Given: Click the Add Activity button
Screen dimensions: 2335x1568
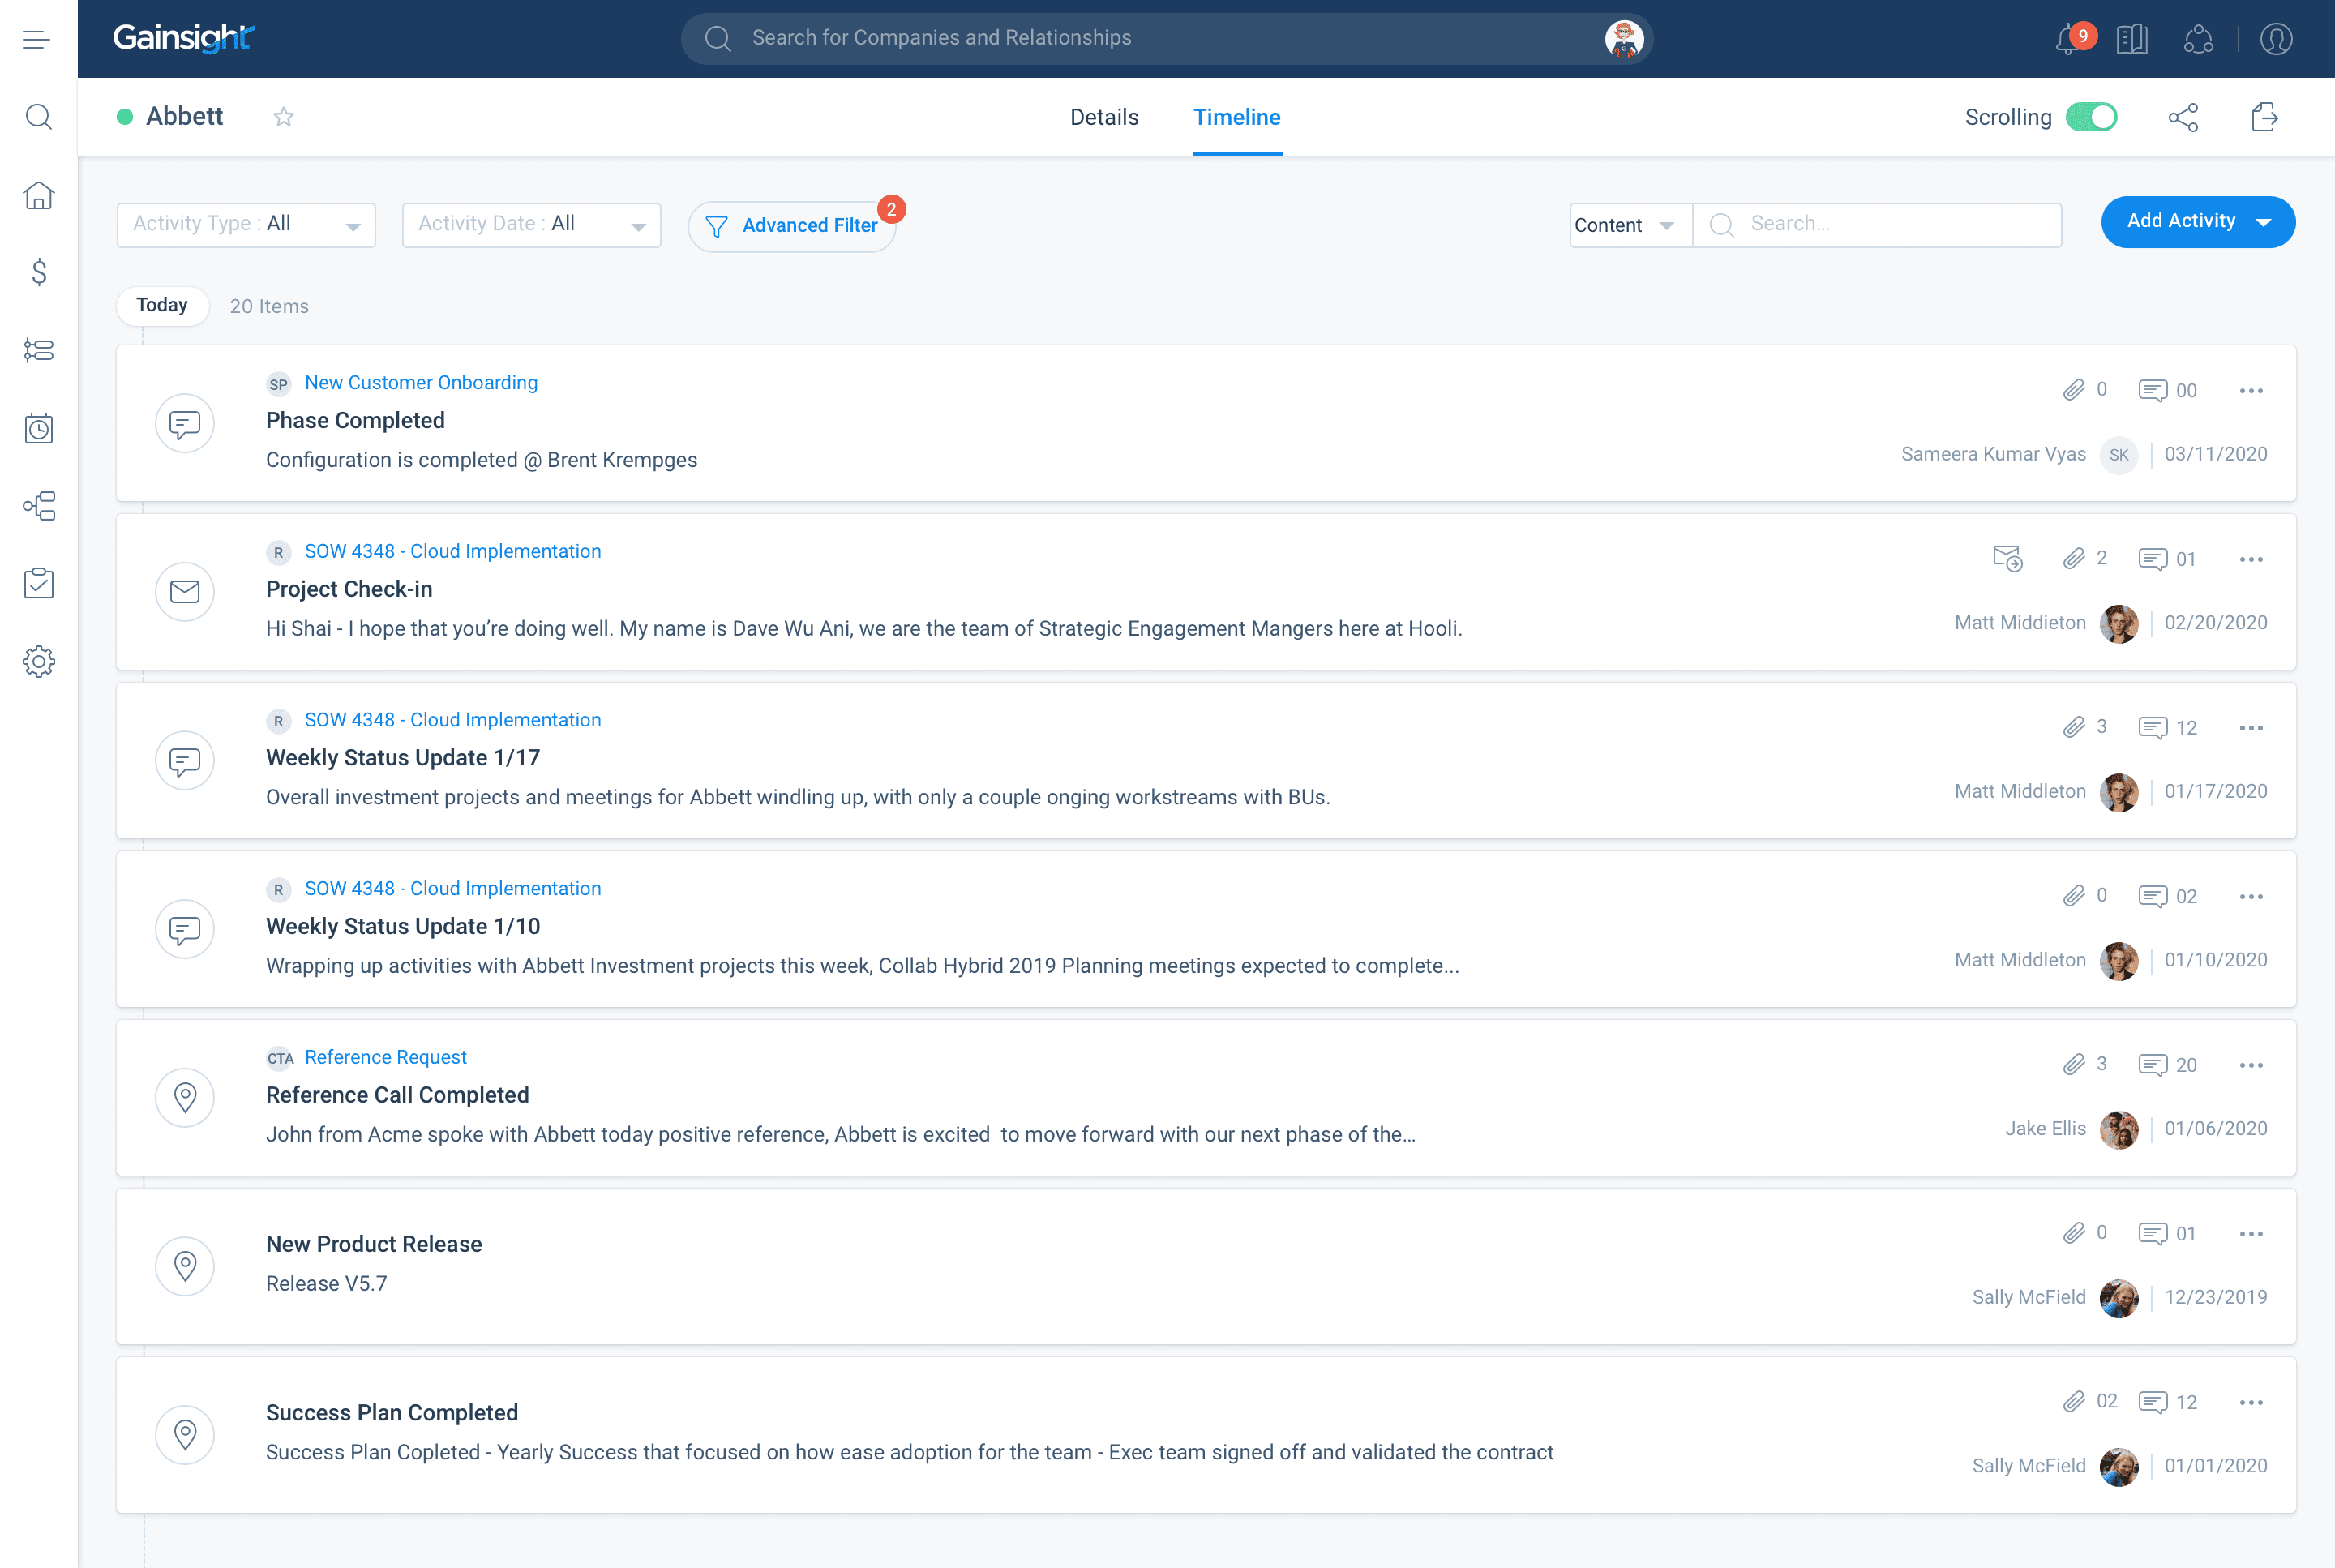Looking at the screenshot, I should [2182, 221].
